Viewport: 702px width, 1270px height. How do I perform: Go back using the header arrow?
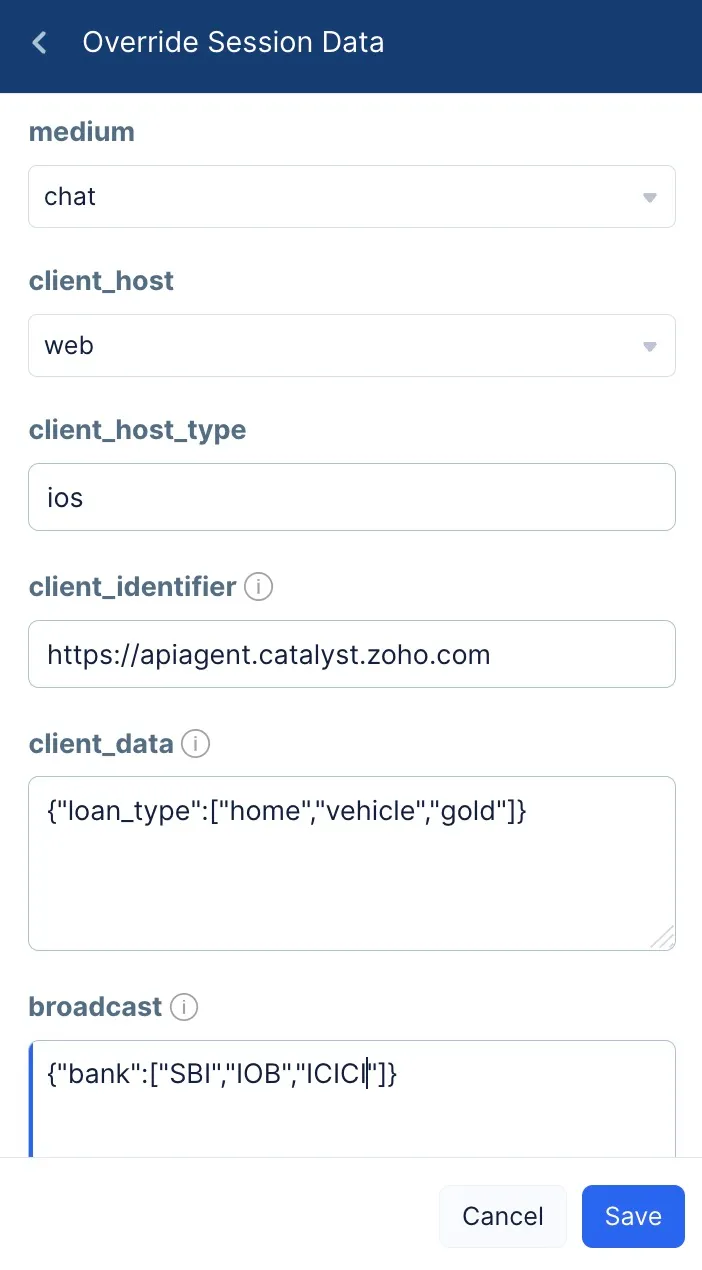[x=40, y=43]
